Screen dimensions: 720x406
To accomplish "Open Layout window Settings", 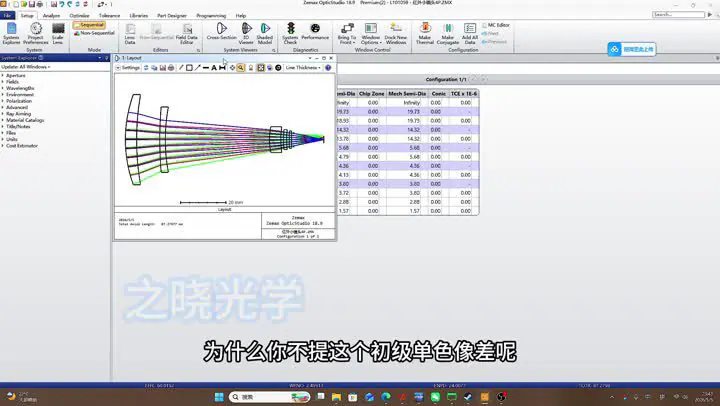I will coord(128,68).
